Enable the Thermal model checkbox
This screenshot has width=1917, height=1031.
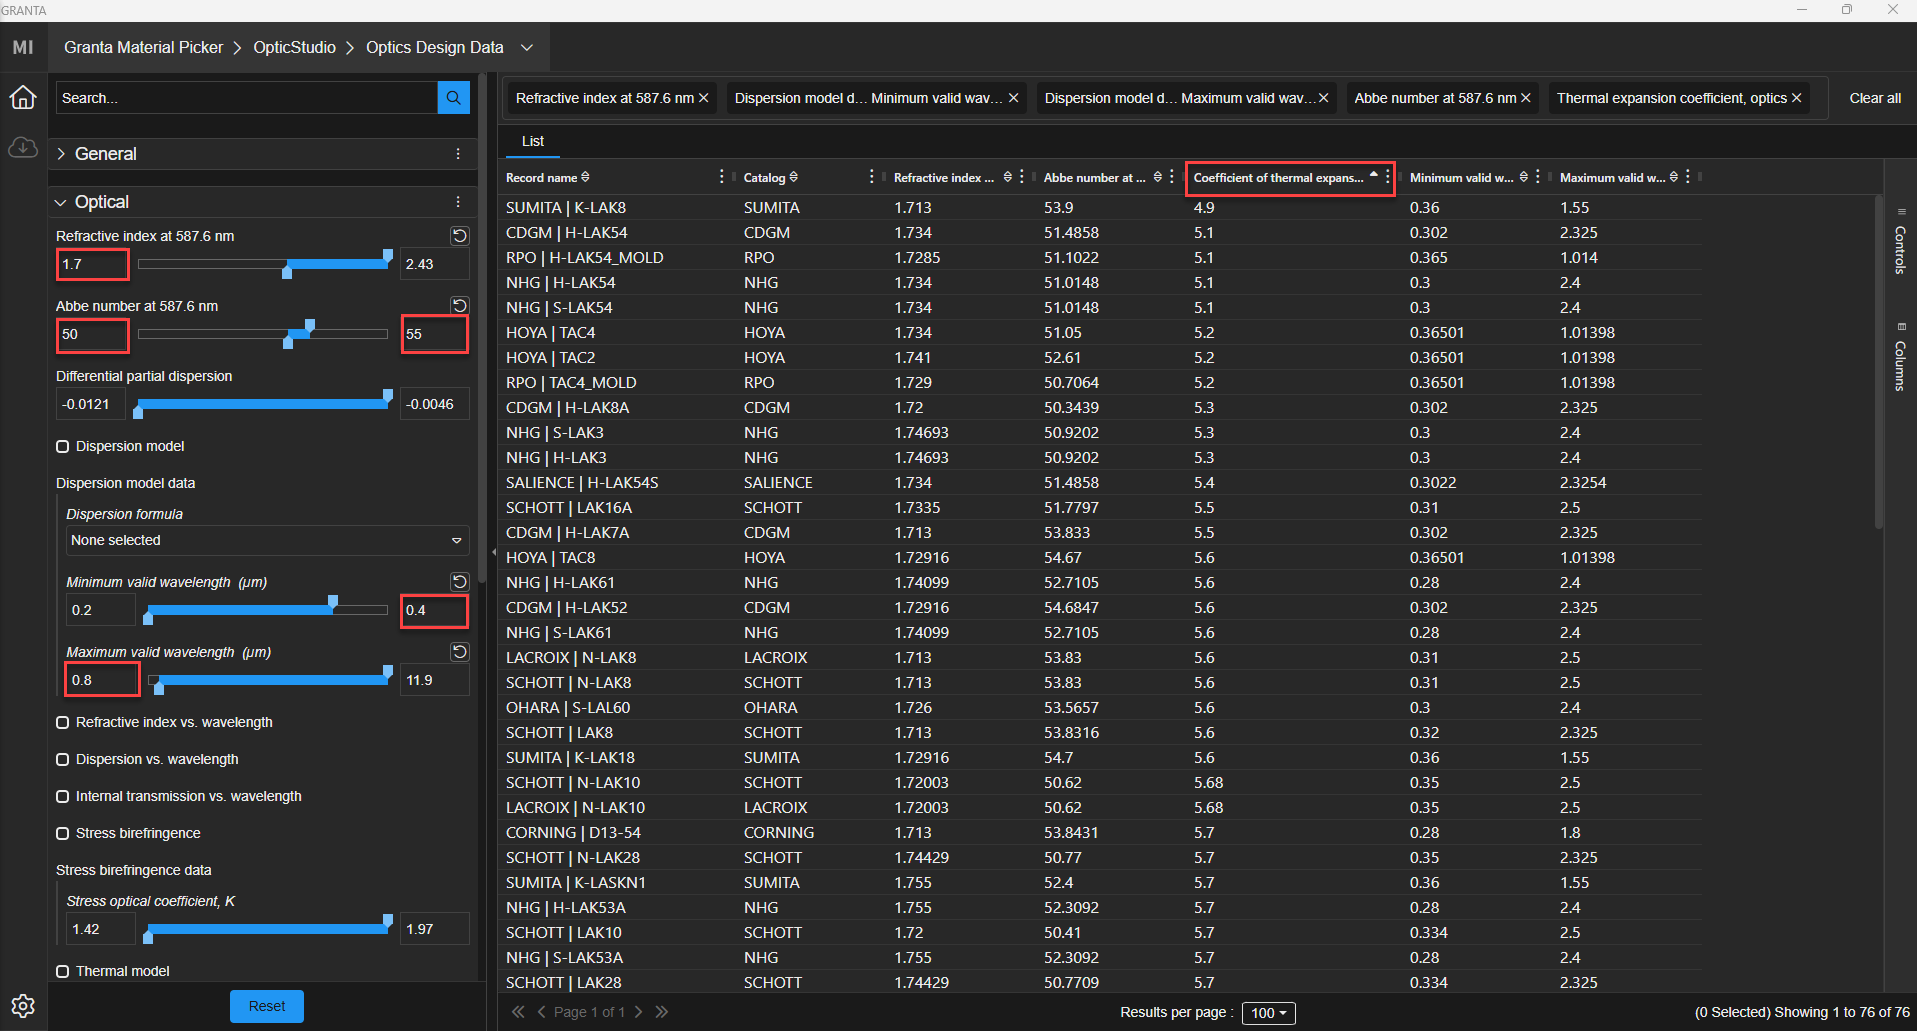coord(63,972)
